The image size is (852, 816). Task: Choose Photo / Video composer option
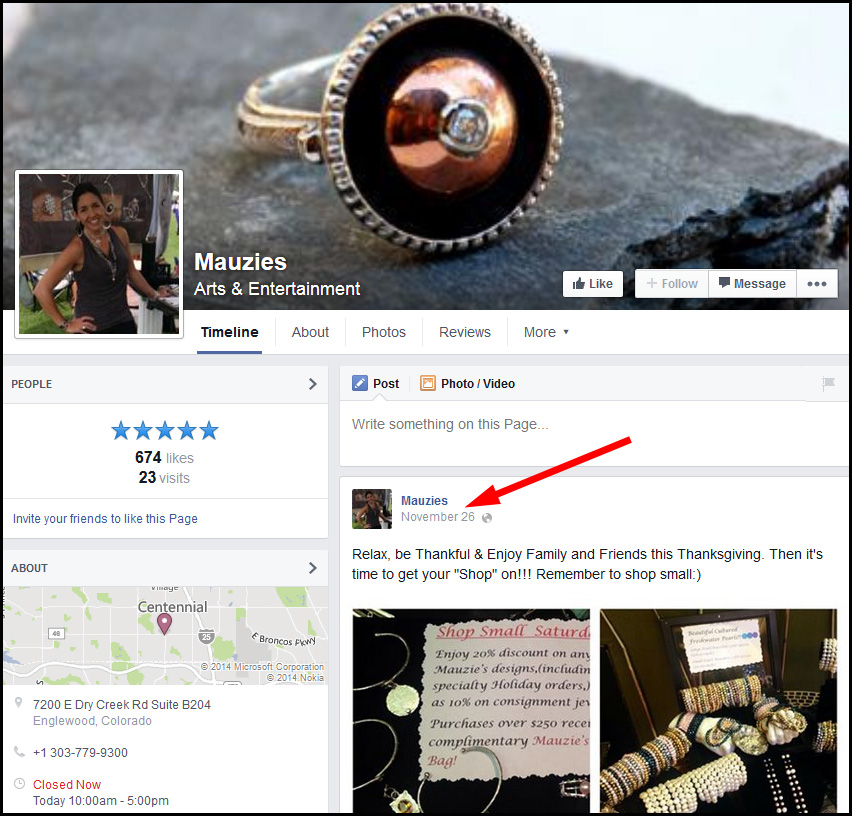(468, 384)
